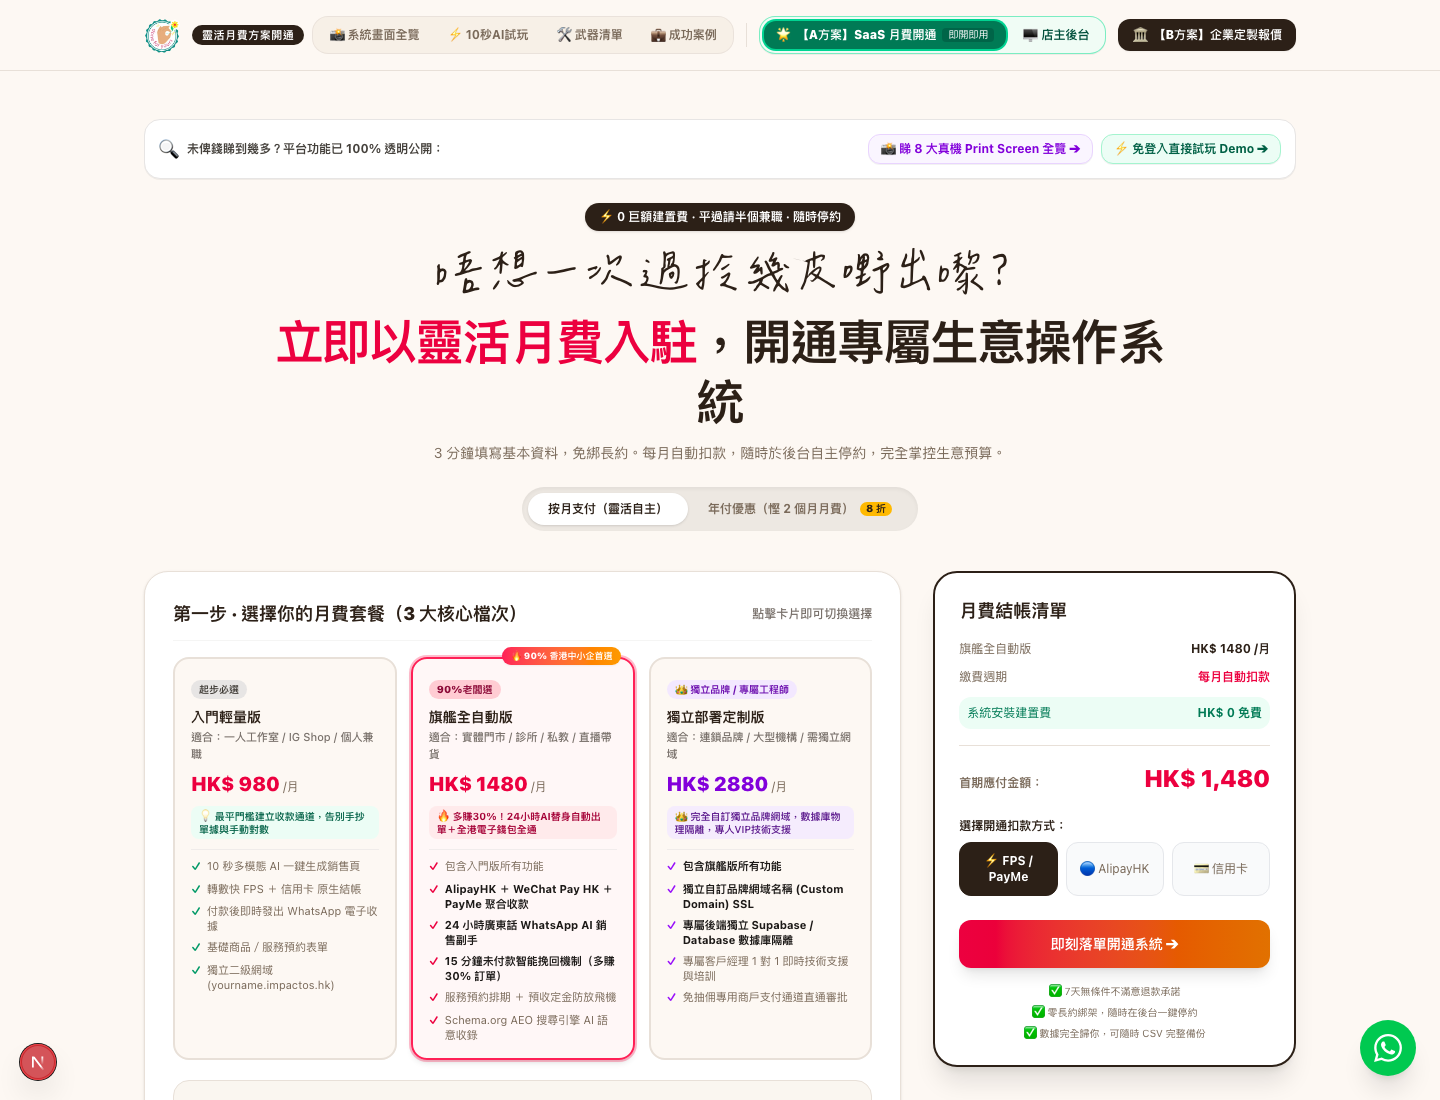Click the 月費結帳清單 heading
Viewport: 1440px width, 1100px height.
[x=1013, y=611]
